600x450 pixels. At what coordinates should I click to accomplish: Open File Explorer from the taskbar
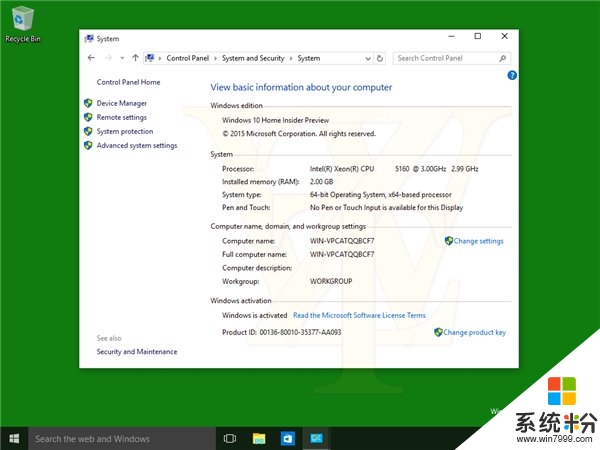(259, 439)
